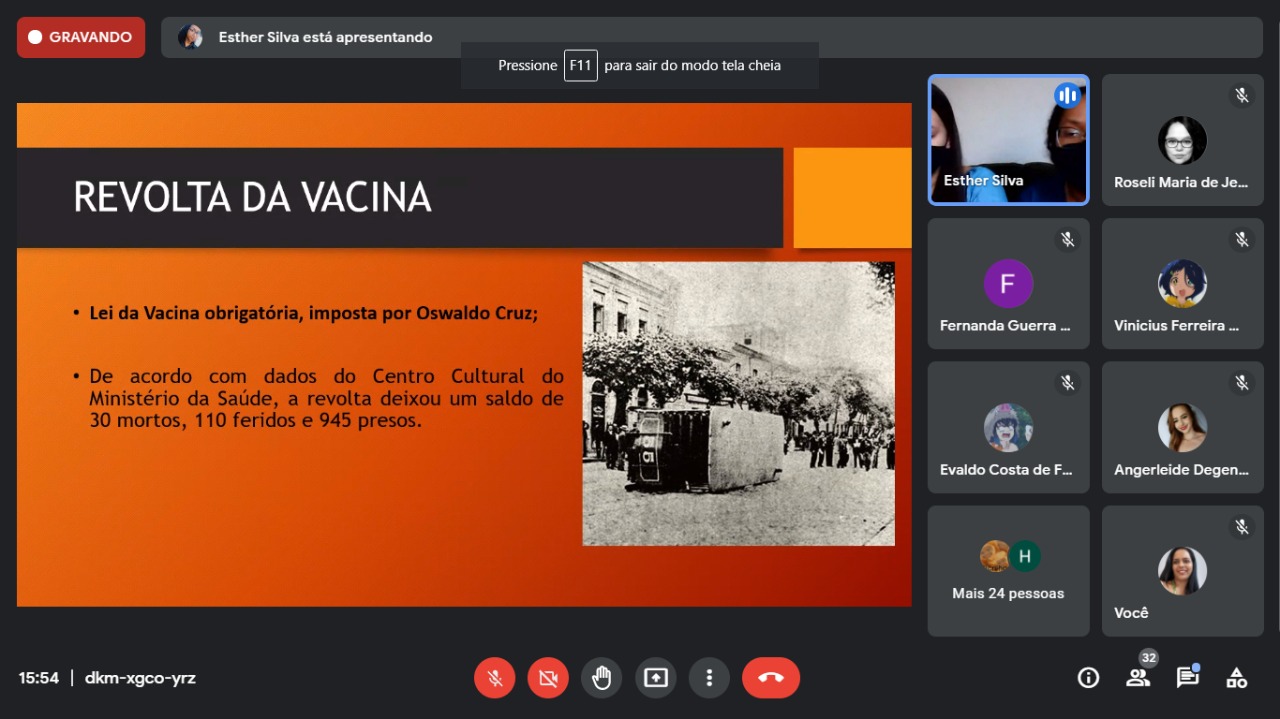Screen dimensions: 1280x719
Task: Click the speaking indicator on Esther Silva's tile
Action: [x=1068, y=96]
